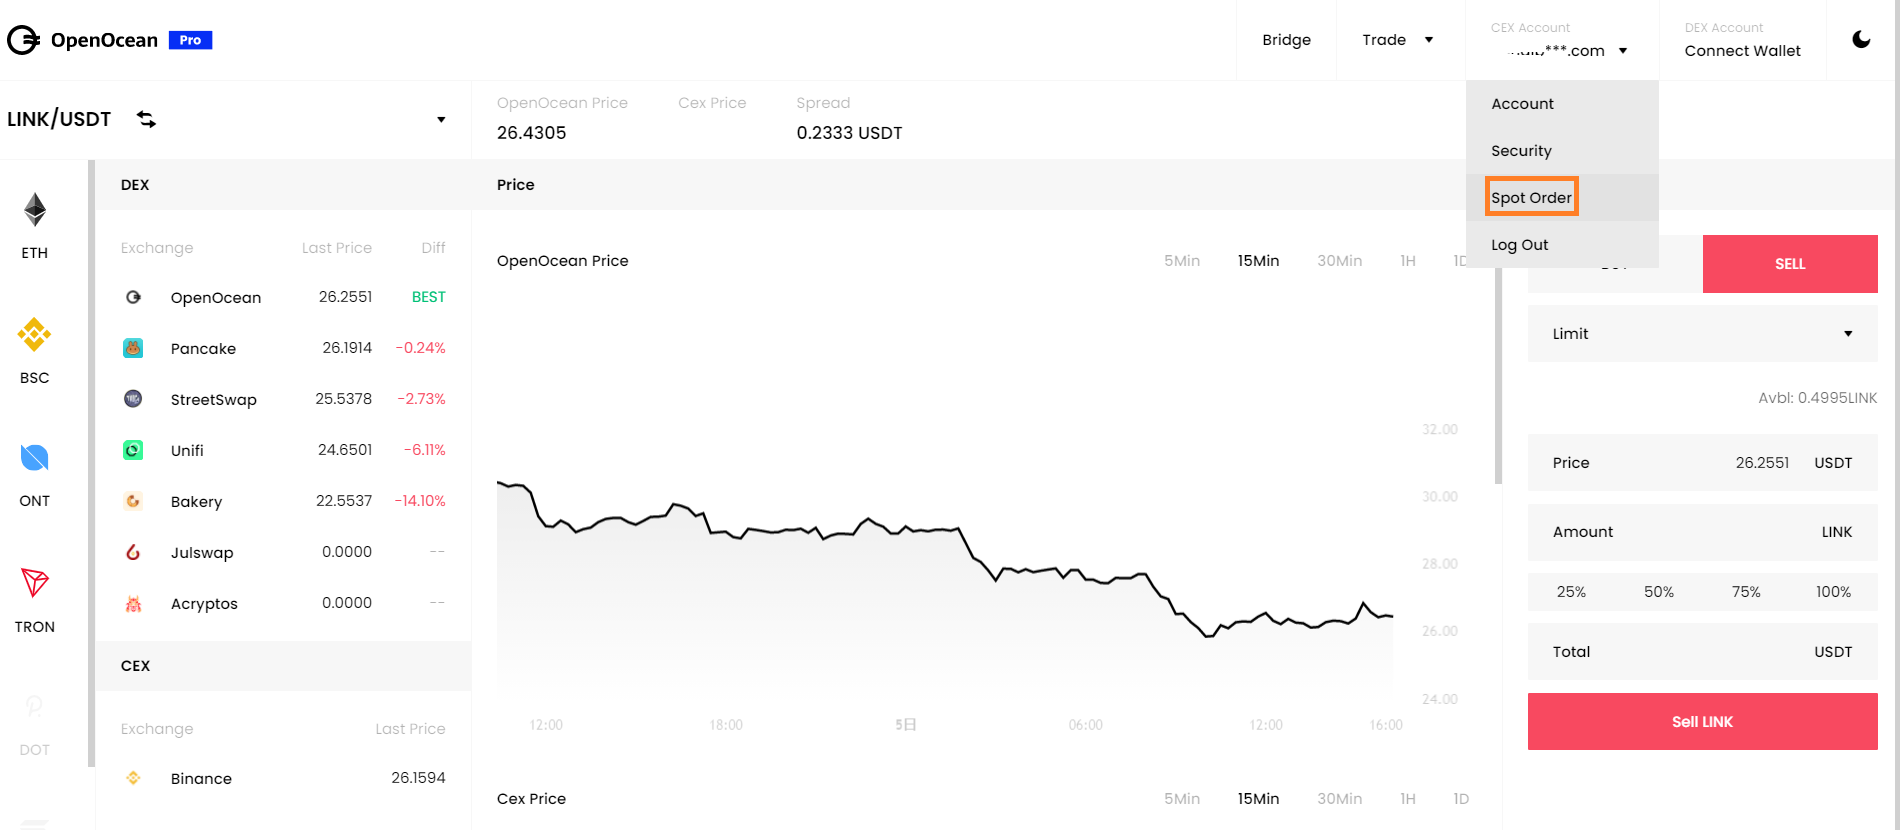Open the Bridge page
1900x830 pixels.
tap(1286, 40)
